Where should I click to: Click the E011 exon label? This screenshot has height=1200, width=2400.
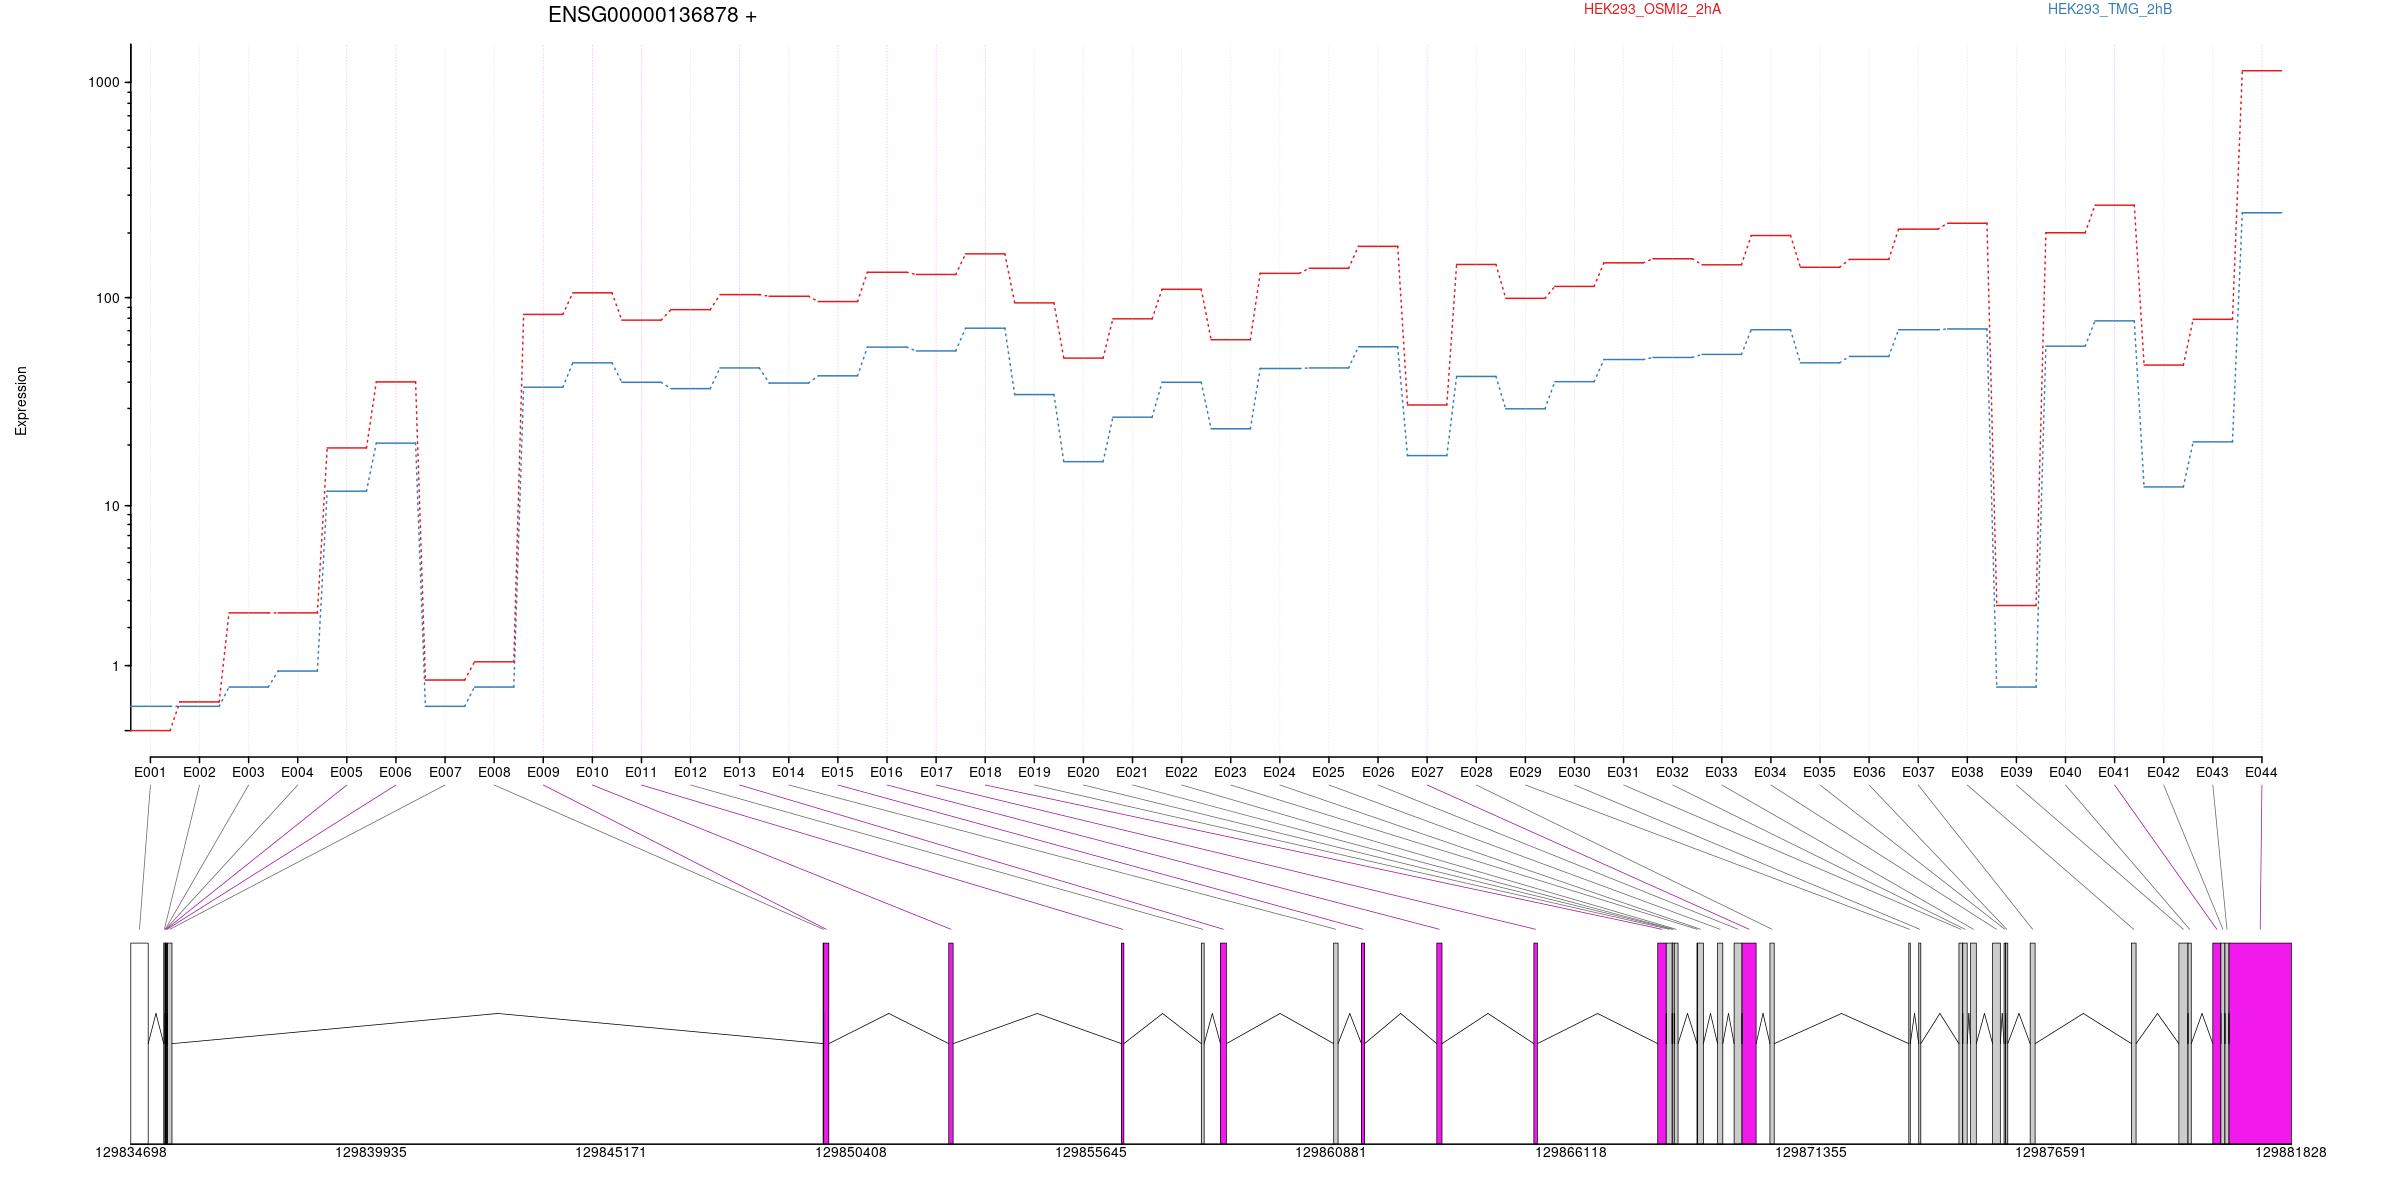point(641,772)
